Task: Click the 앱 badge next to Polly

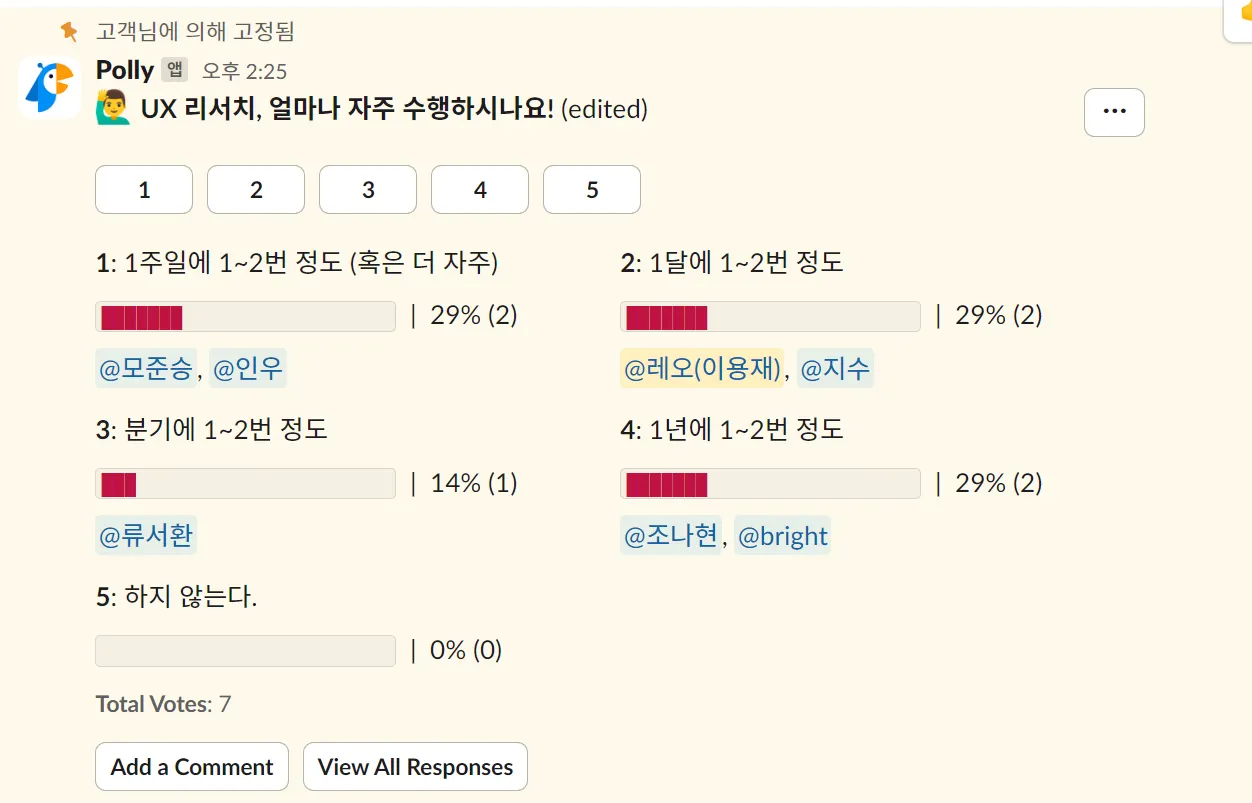Action: pos(174,70)
